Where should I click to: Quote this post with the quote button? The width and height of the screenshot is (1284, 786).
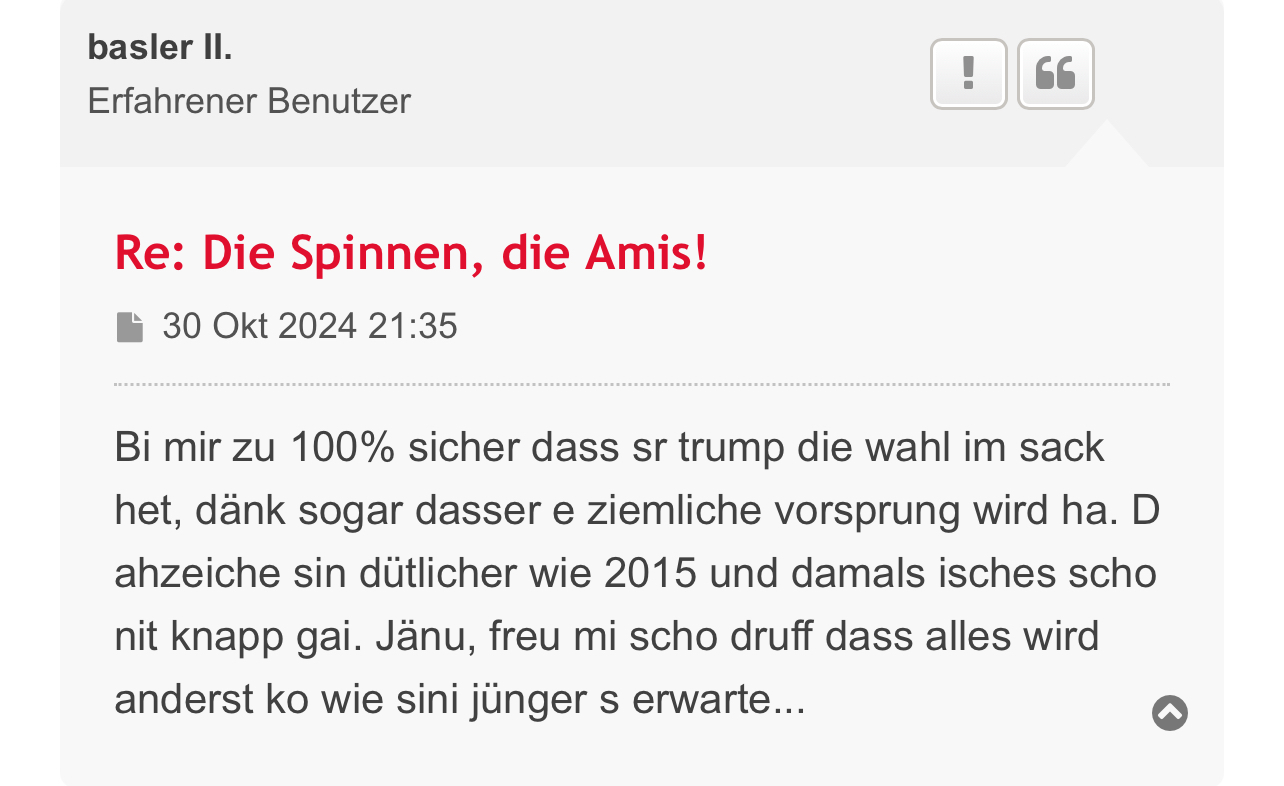(1055, 74)
